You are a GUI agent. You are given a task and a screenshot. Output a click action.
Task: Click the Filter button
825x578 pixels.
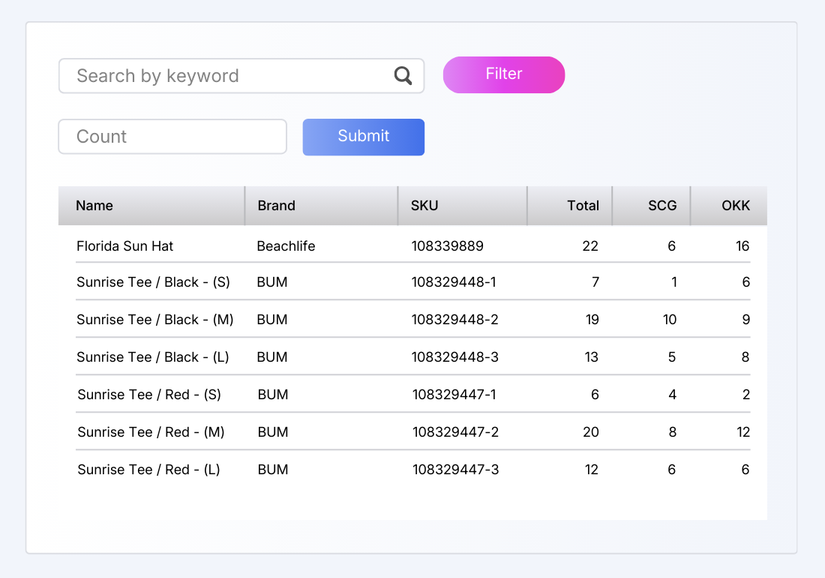503,74
